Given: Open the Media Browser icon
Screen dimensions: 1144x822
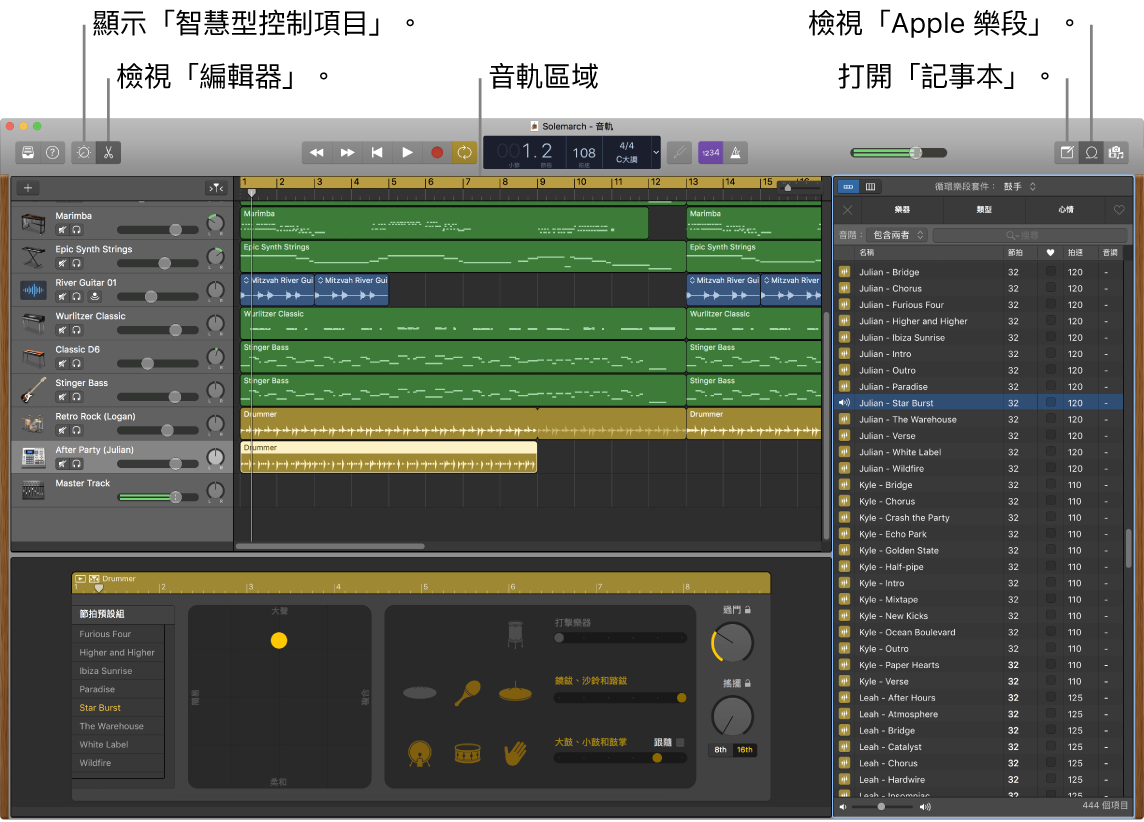Looking at the screenshot, I should point(1116,152).
